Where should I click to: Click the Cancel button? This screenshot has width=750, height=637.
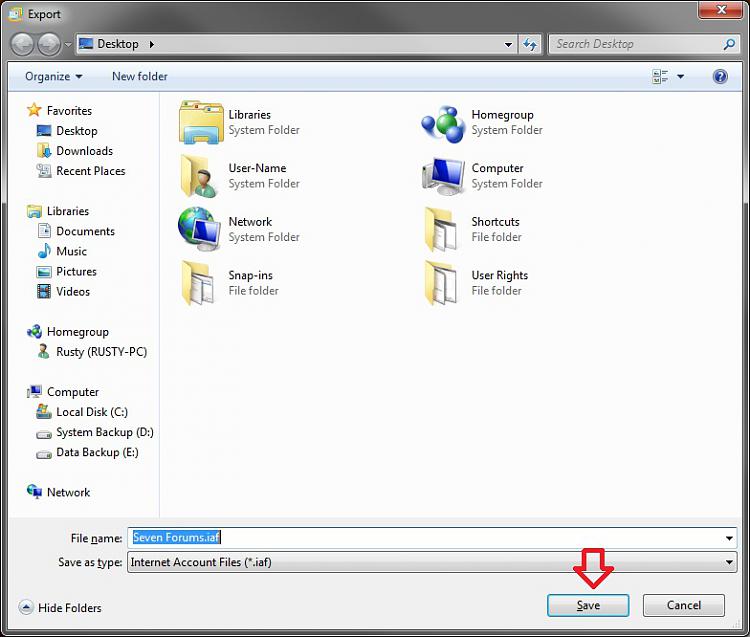pos(684,605)
